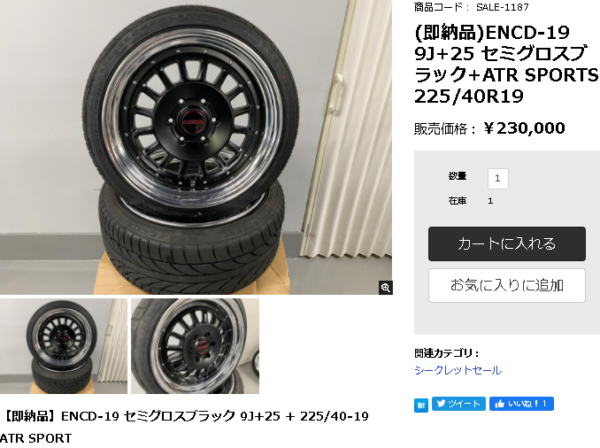
Task: Click the 関連カテゴリ heading label
Action: tap(446, 353)
